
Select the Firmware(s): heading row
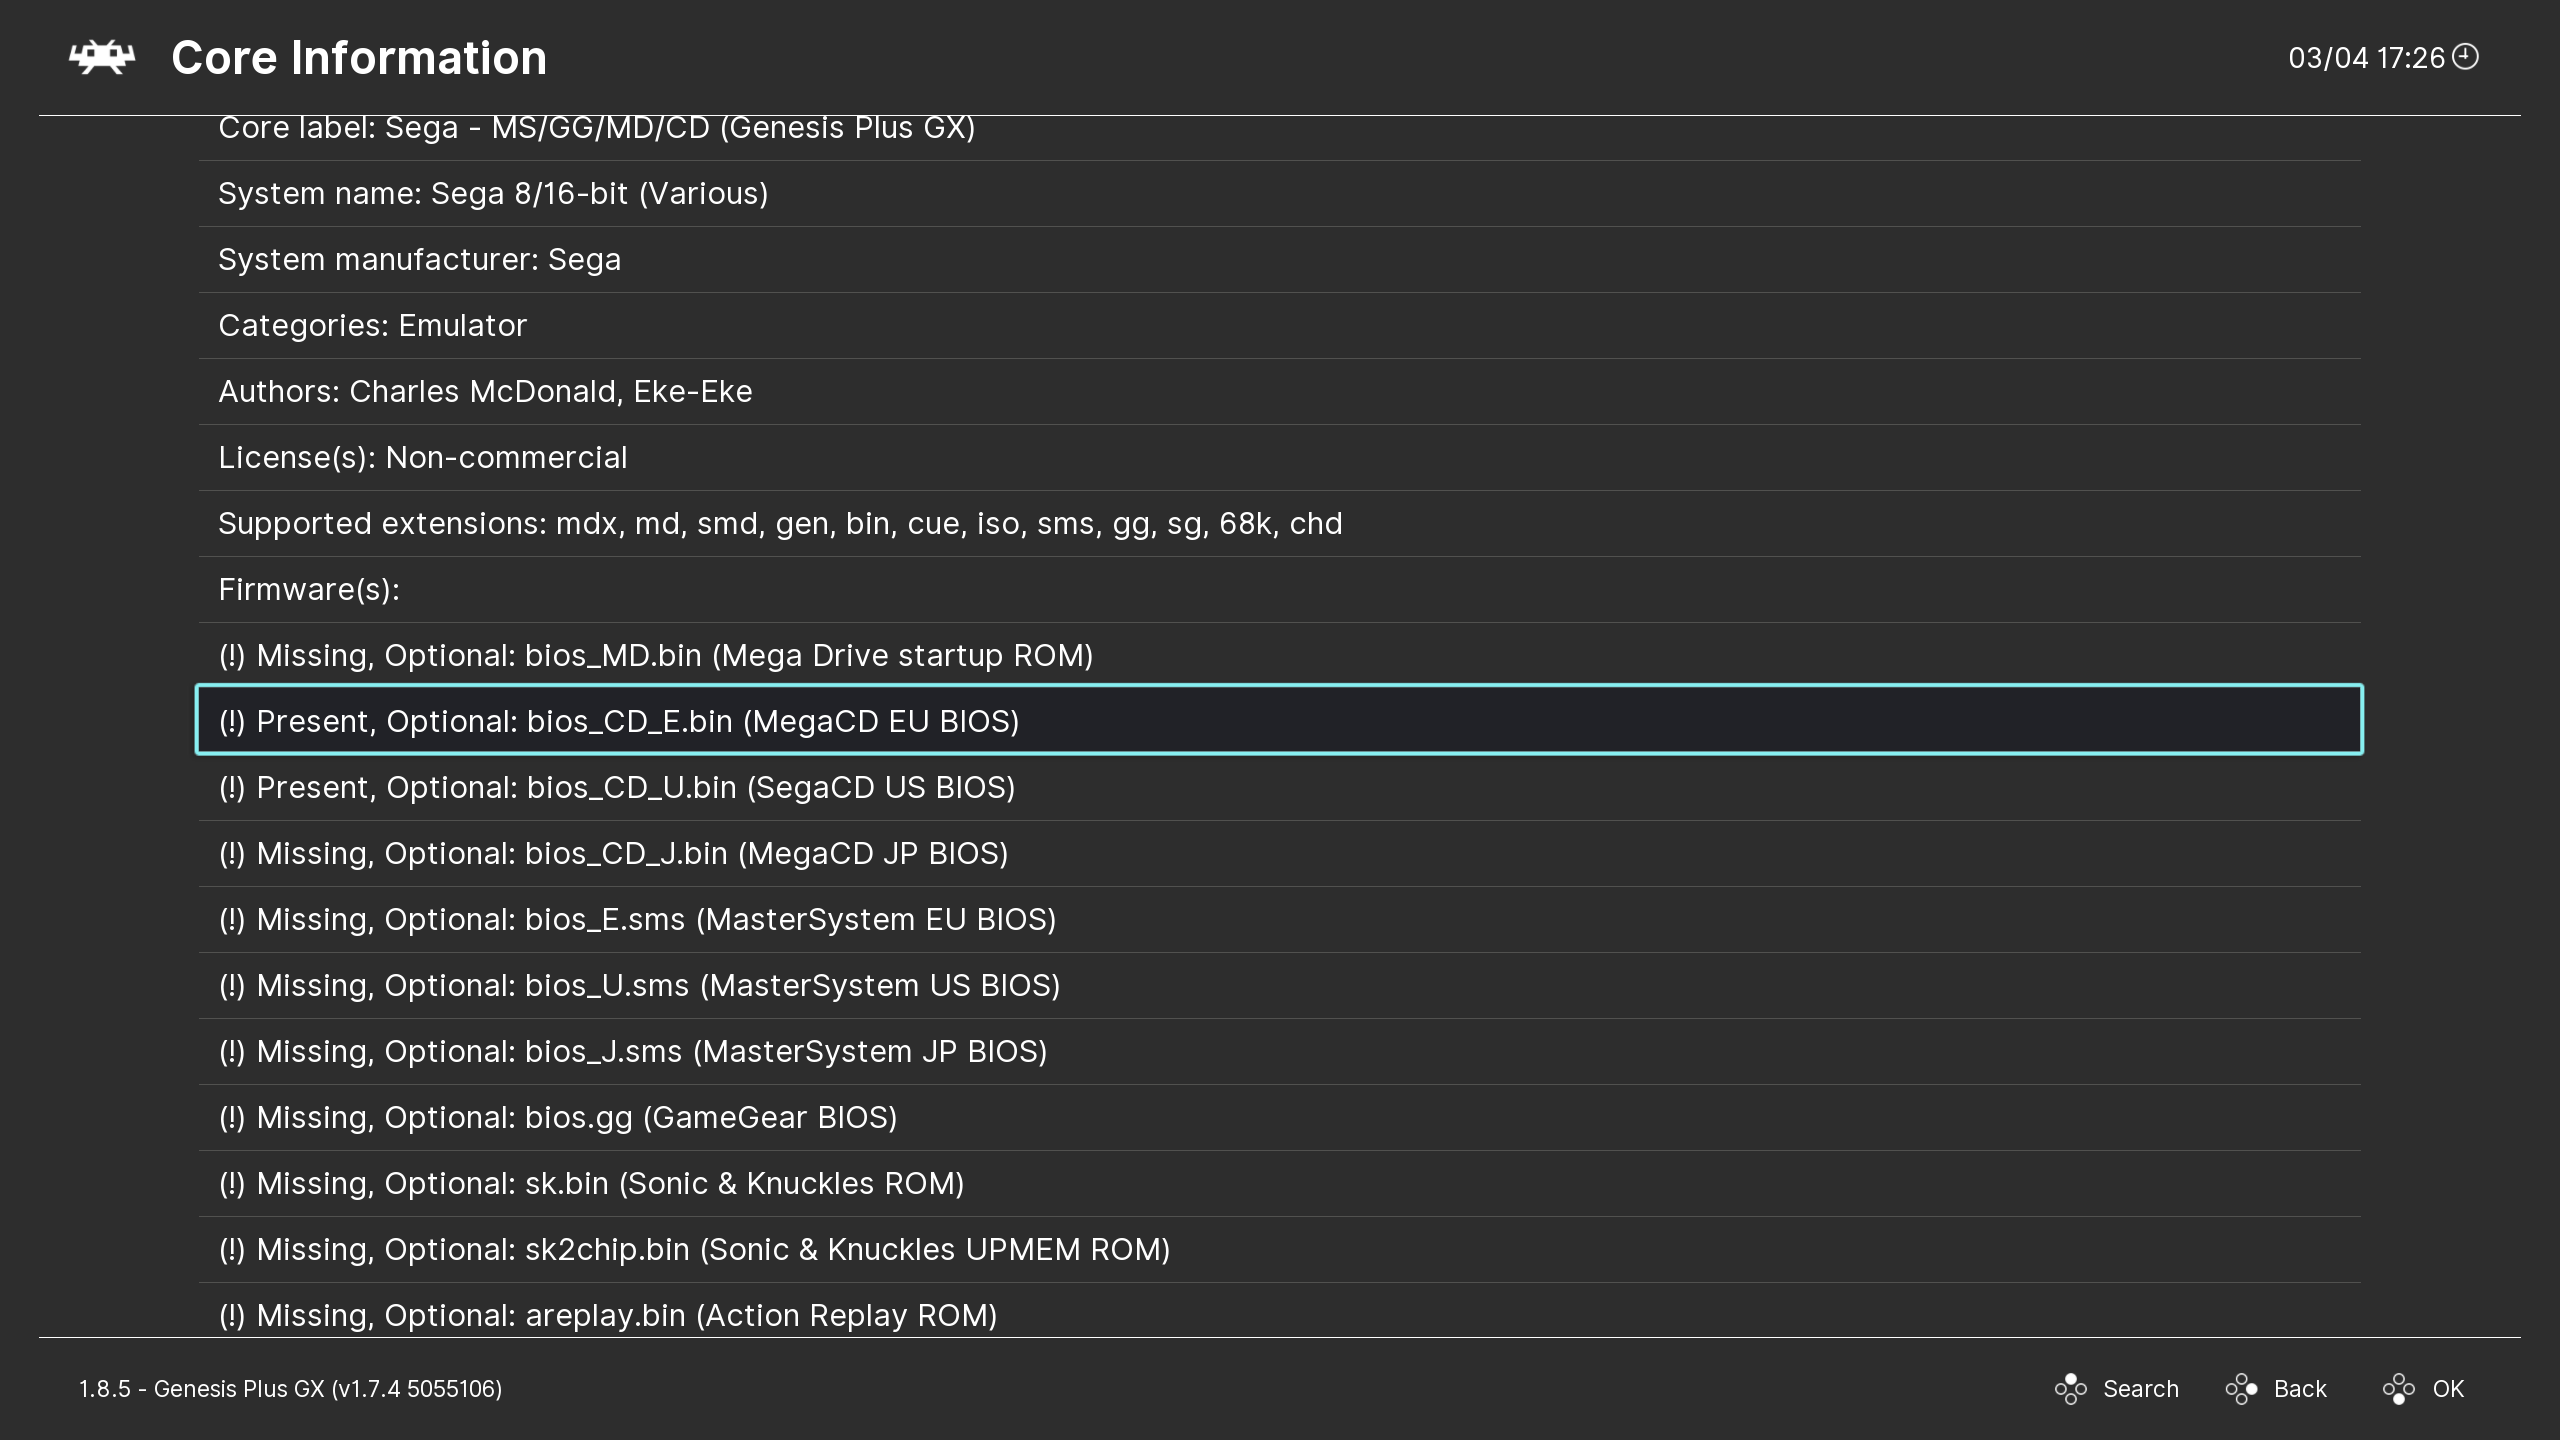point(1279,589)
